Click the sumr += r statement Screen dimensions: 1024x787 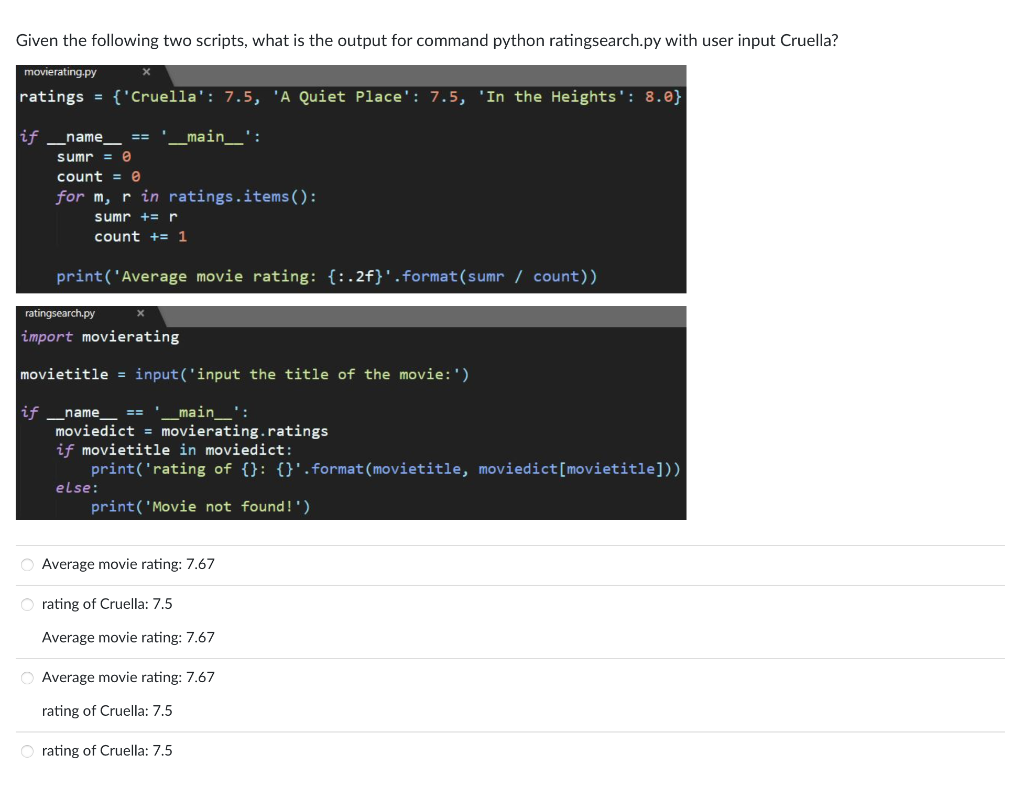(122, 216)
